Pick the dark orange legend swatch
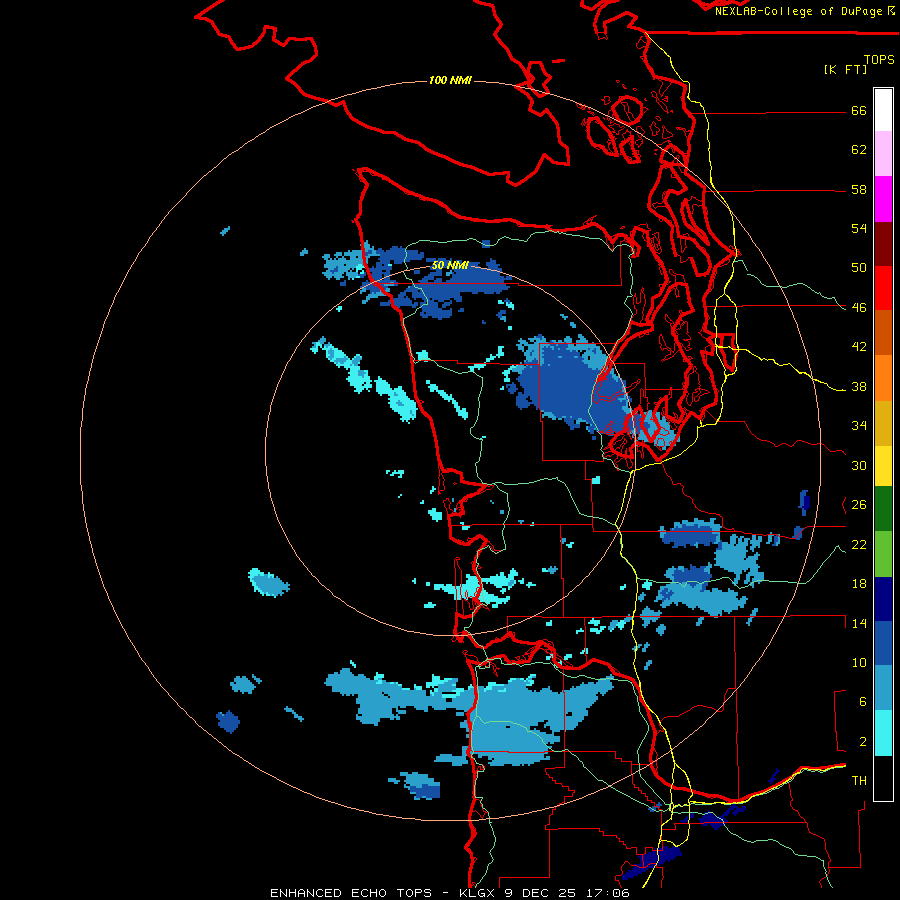Viewport: 900px width, 900px height. tap(883, 332)
